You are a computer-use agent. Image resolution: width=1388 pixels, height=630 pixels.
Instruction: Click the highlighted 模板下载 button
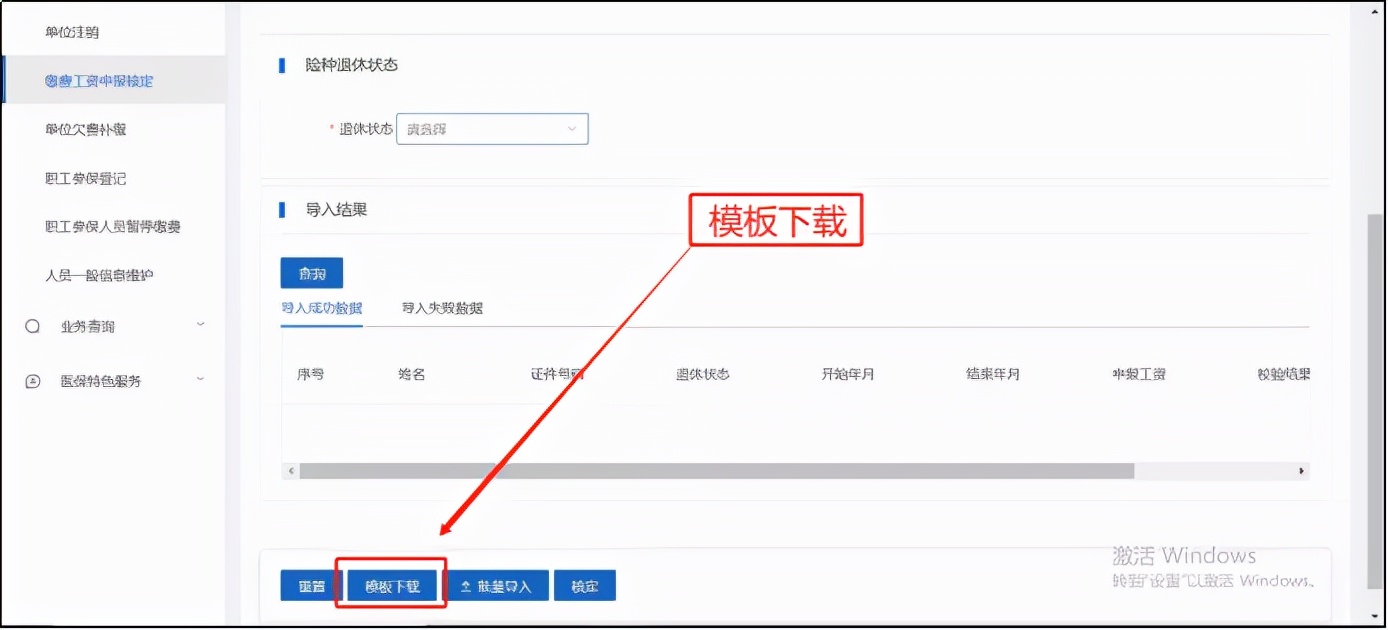[x=391, y=586]
